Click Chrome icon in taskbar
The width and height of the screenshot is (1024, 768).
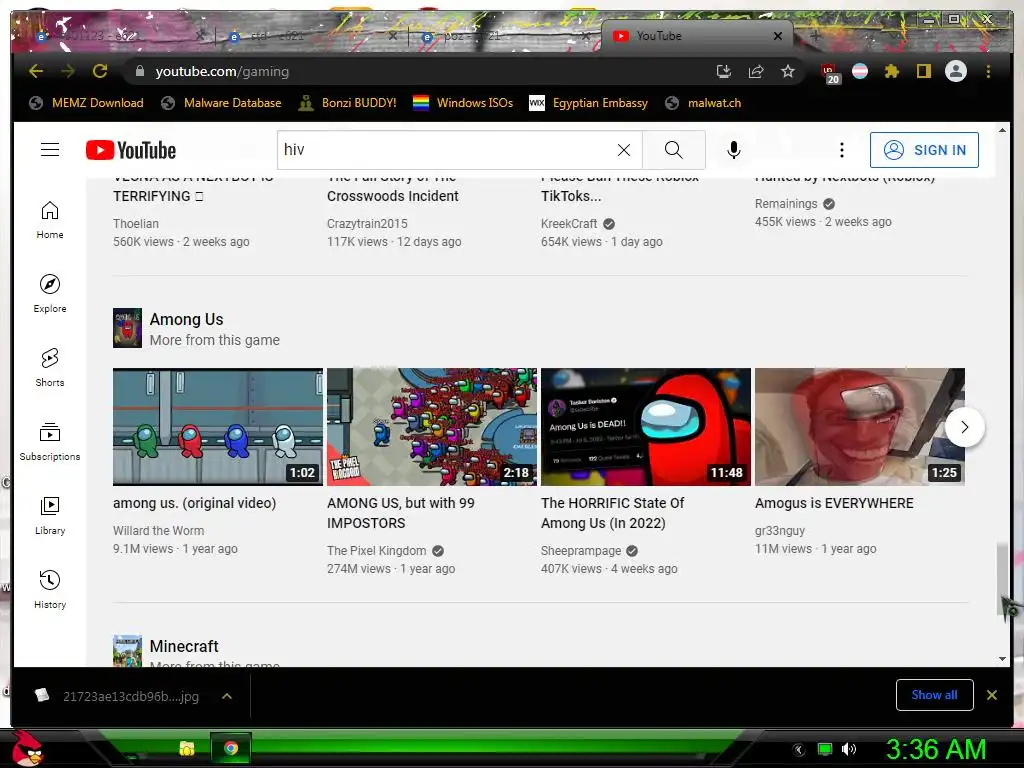click(x=230, y=748)
